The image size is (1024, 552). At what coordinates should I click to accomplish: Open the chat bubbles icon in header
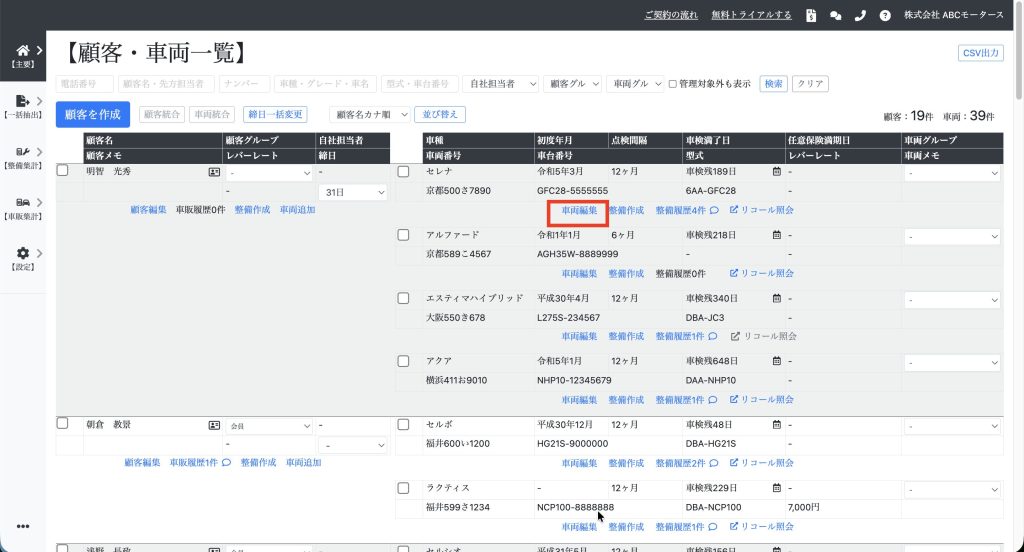[x=836, y=15]
